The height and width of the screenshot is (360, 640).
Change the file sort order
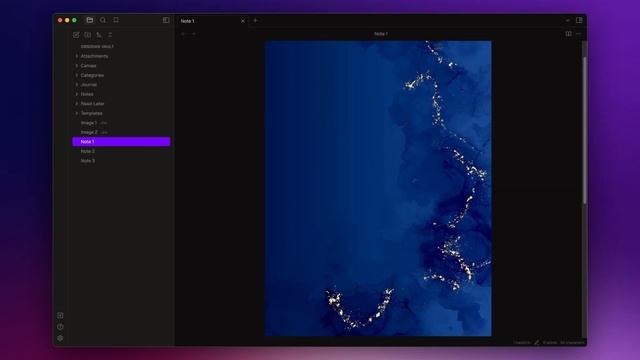99,35
